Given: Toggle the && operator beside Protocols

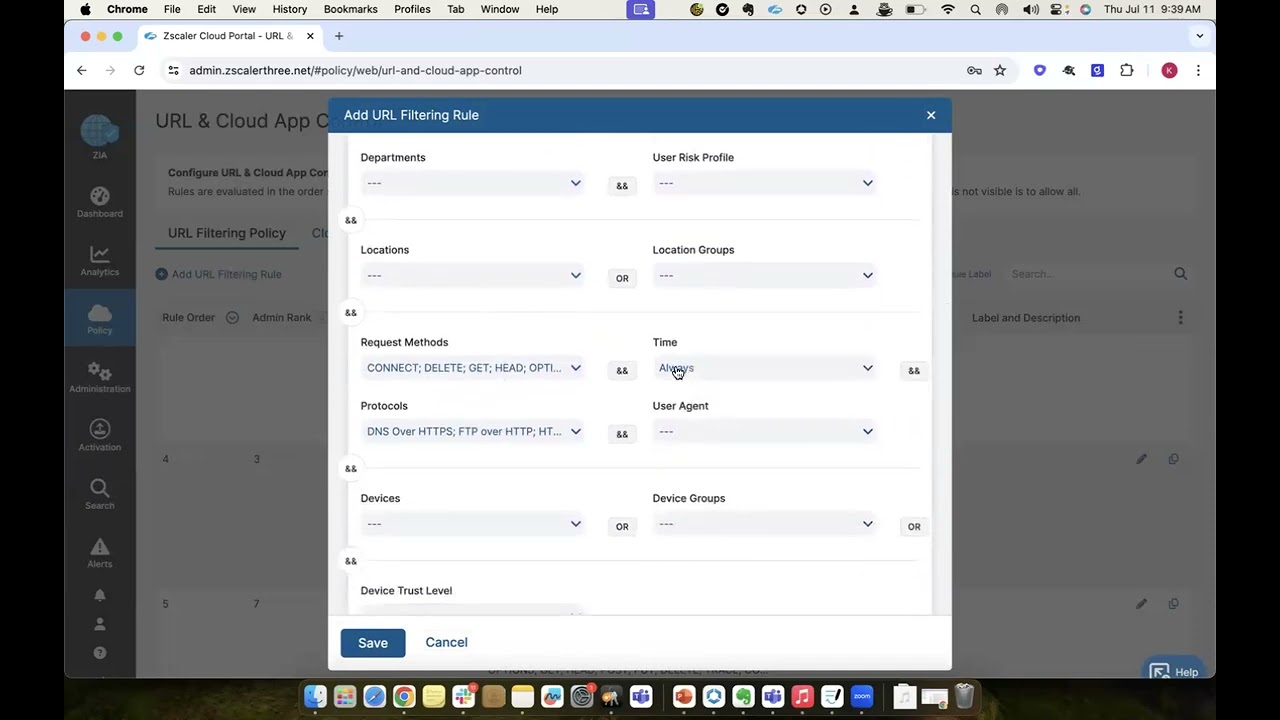Looking at the screenshot, I should point(622,434).
